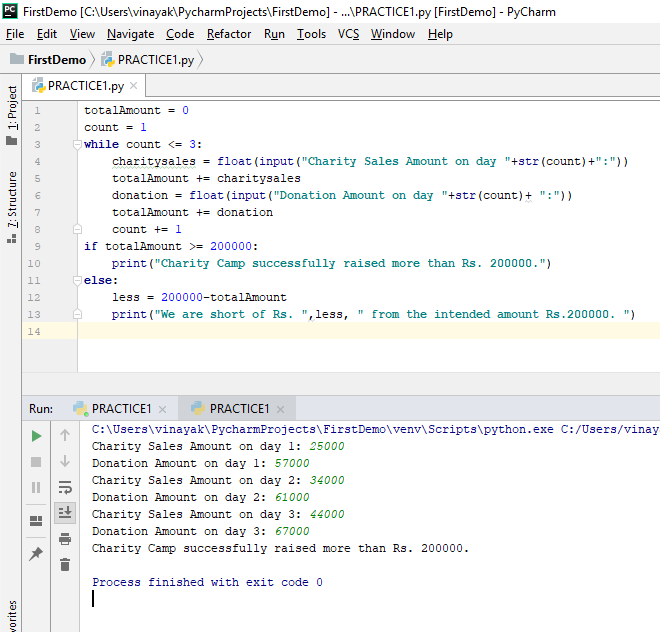Click the 'Run:' panel label

point(41,409)
